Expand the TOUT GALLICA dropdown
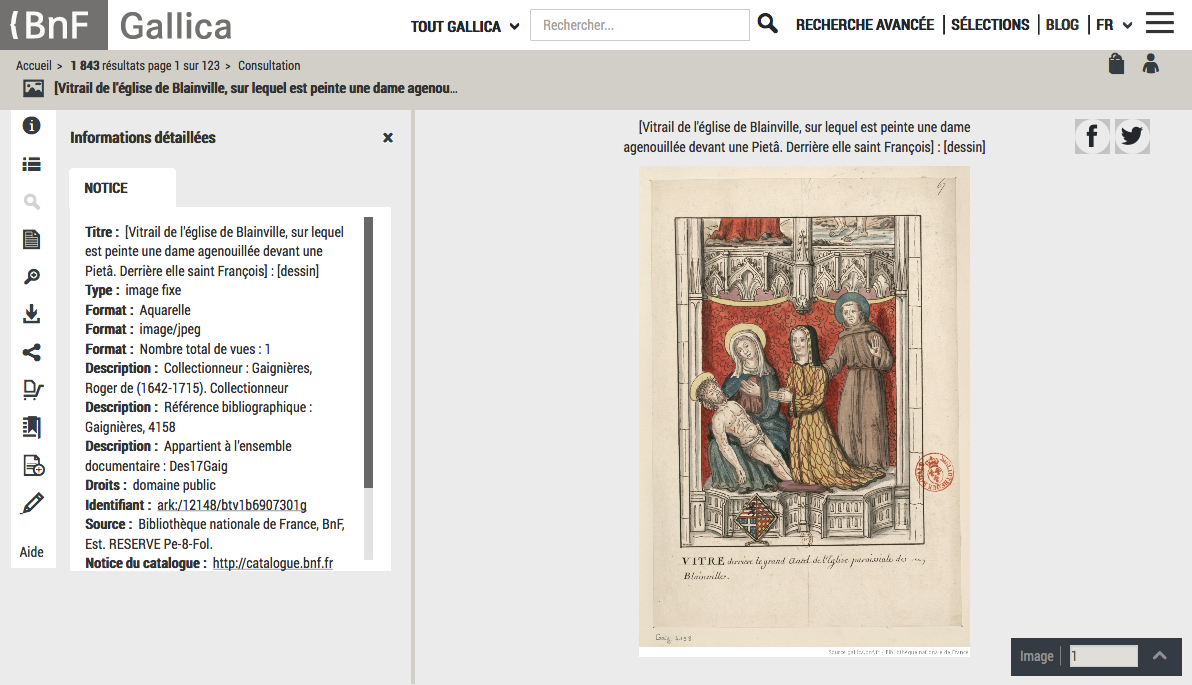This screenshot has width=1192, height=685. [x=465, y=27]
